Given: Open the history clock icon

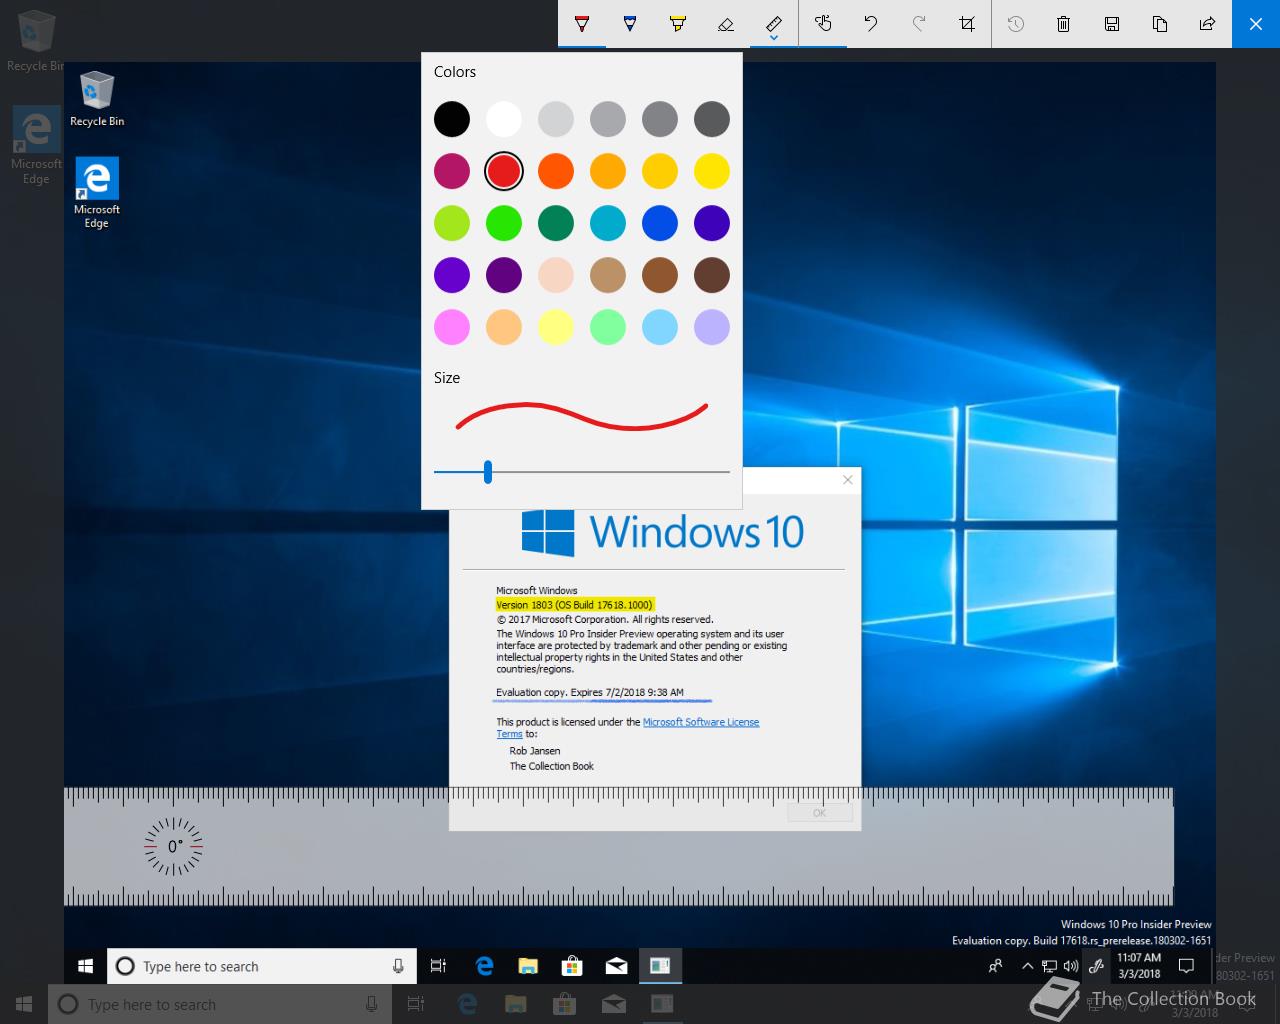Looking at the screenshot, I should 1016,23.
